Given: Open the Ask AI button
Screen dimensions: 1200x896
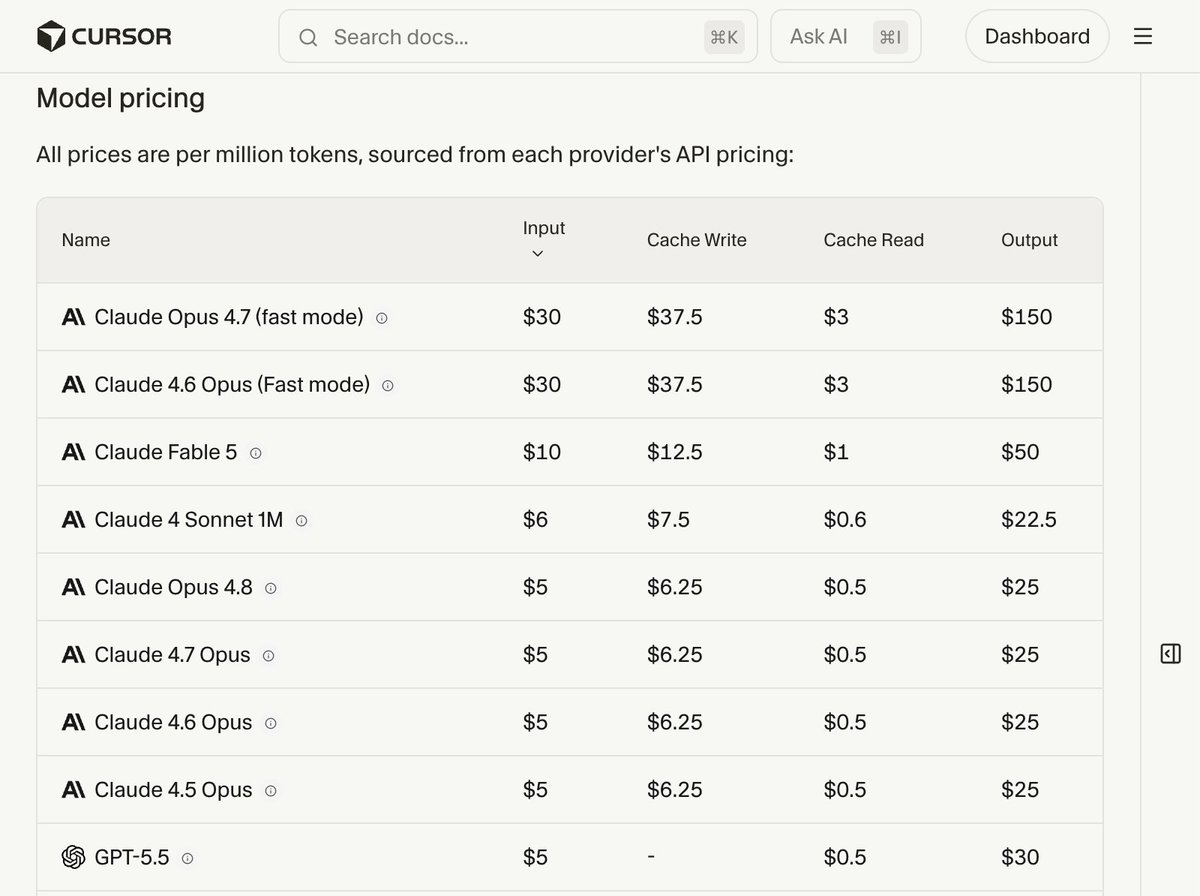Looking at the screenshot, I should coord(845,37).
